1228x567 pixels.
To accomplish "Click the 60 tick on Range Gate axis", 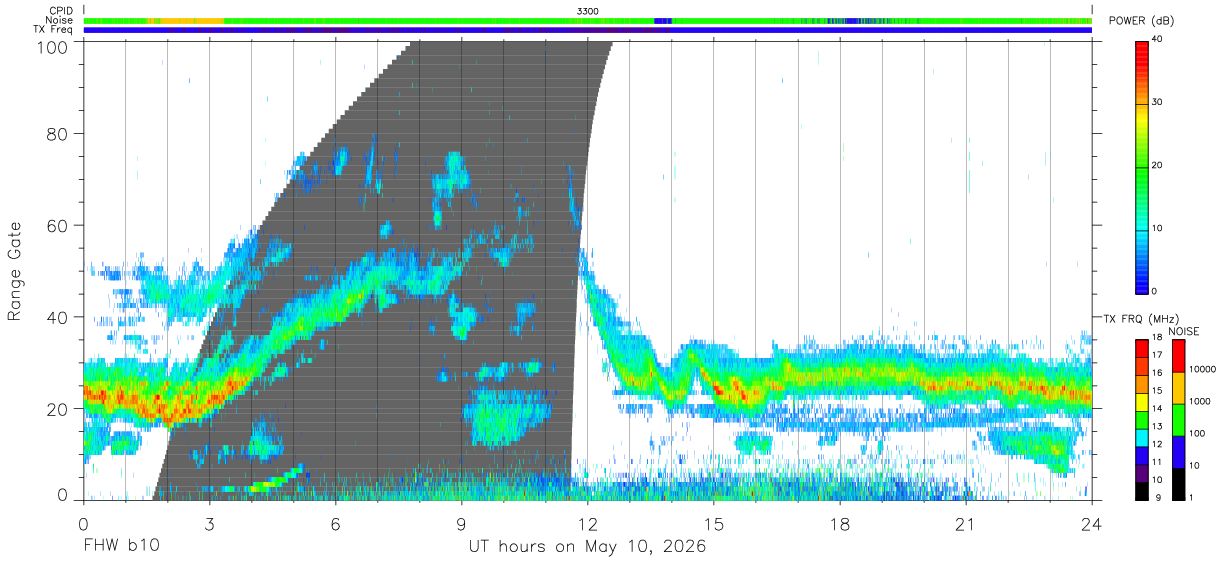I will click(58, 226).
